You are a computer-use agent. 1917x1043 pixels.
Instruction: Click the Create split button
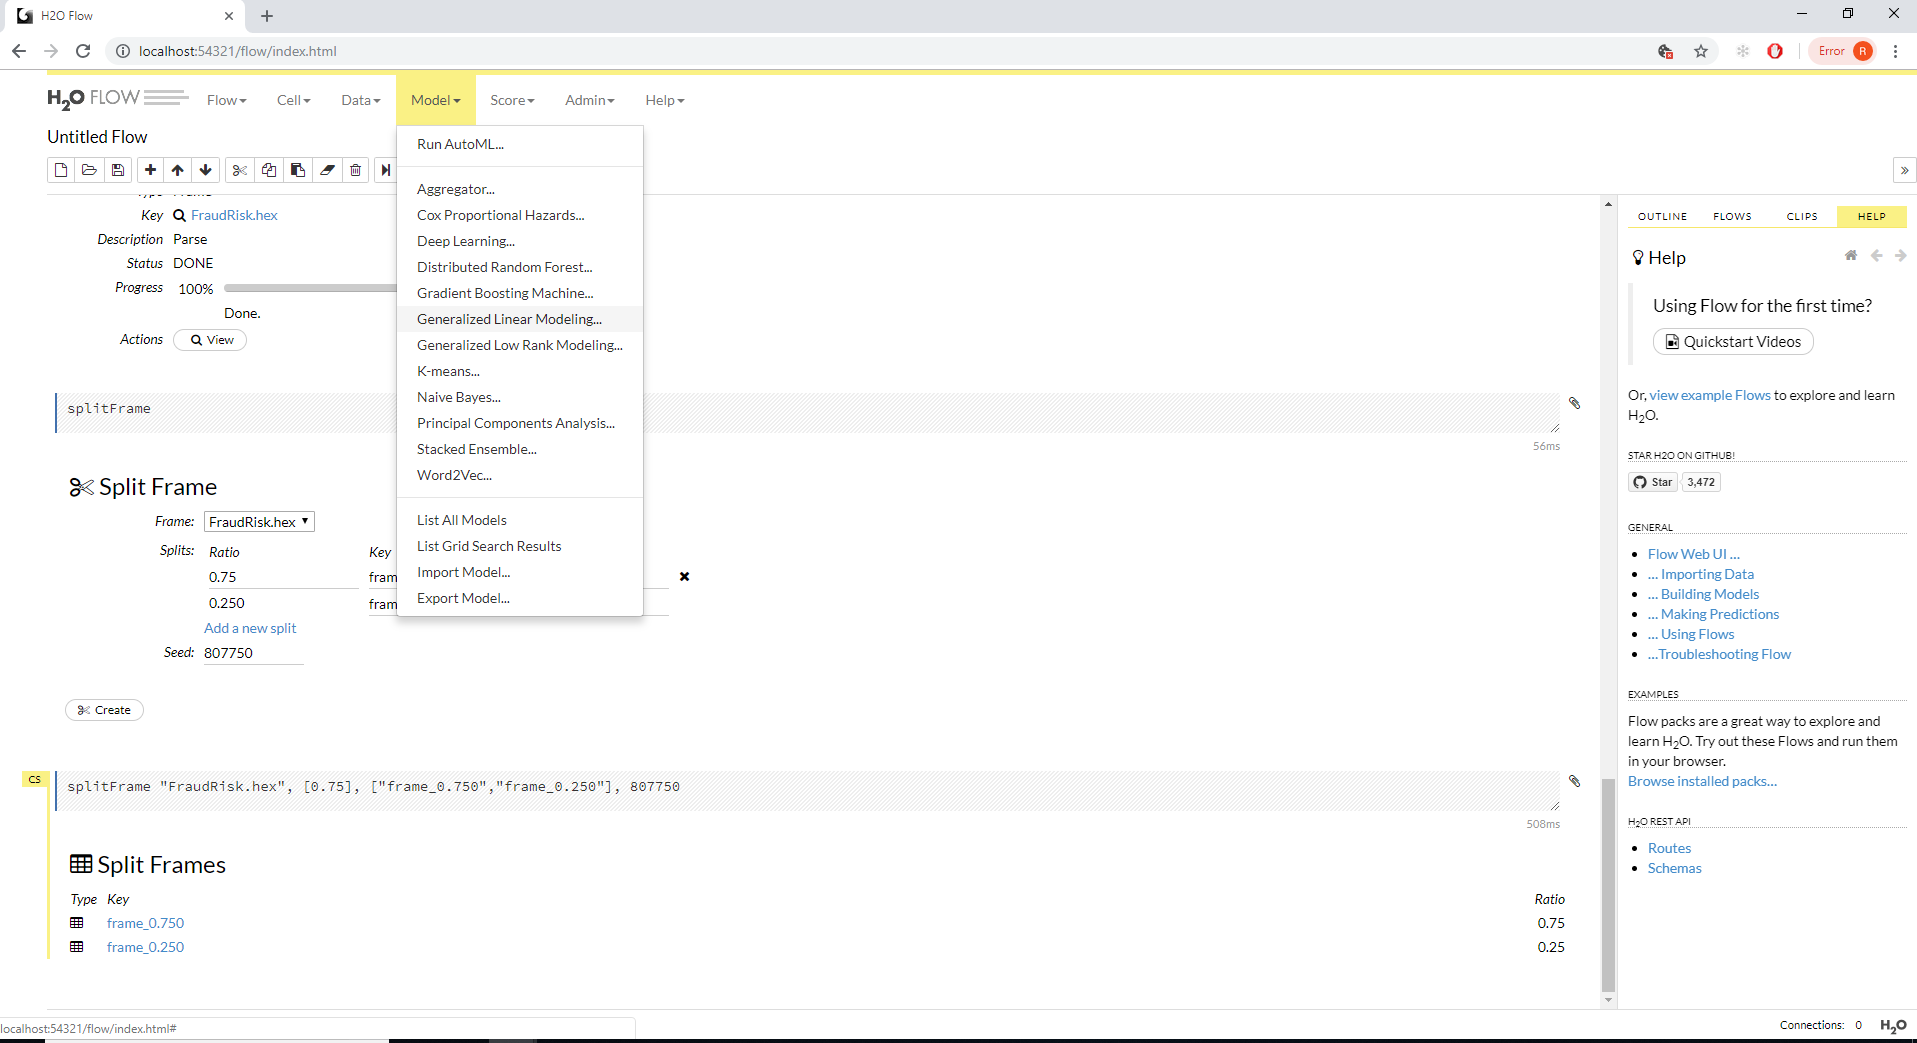(x=105, y=710)
